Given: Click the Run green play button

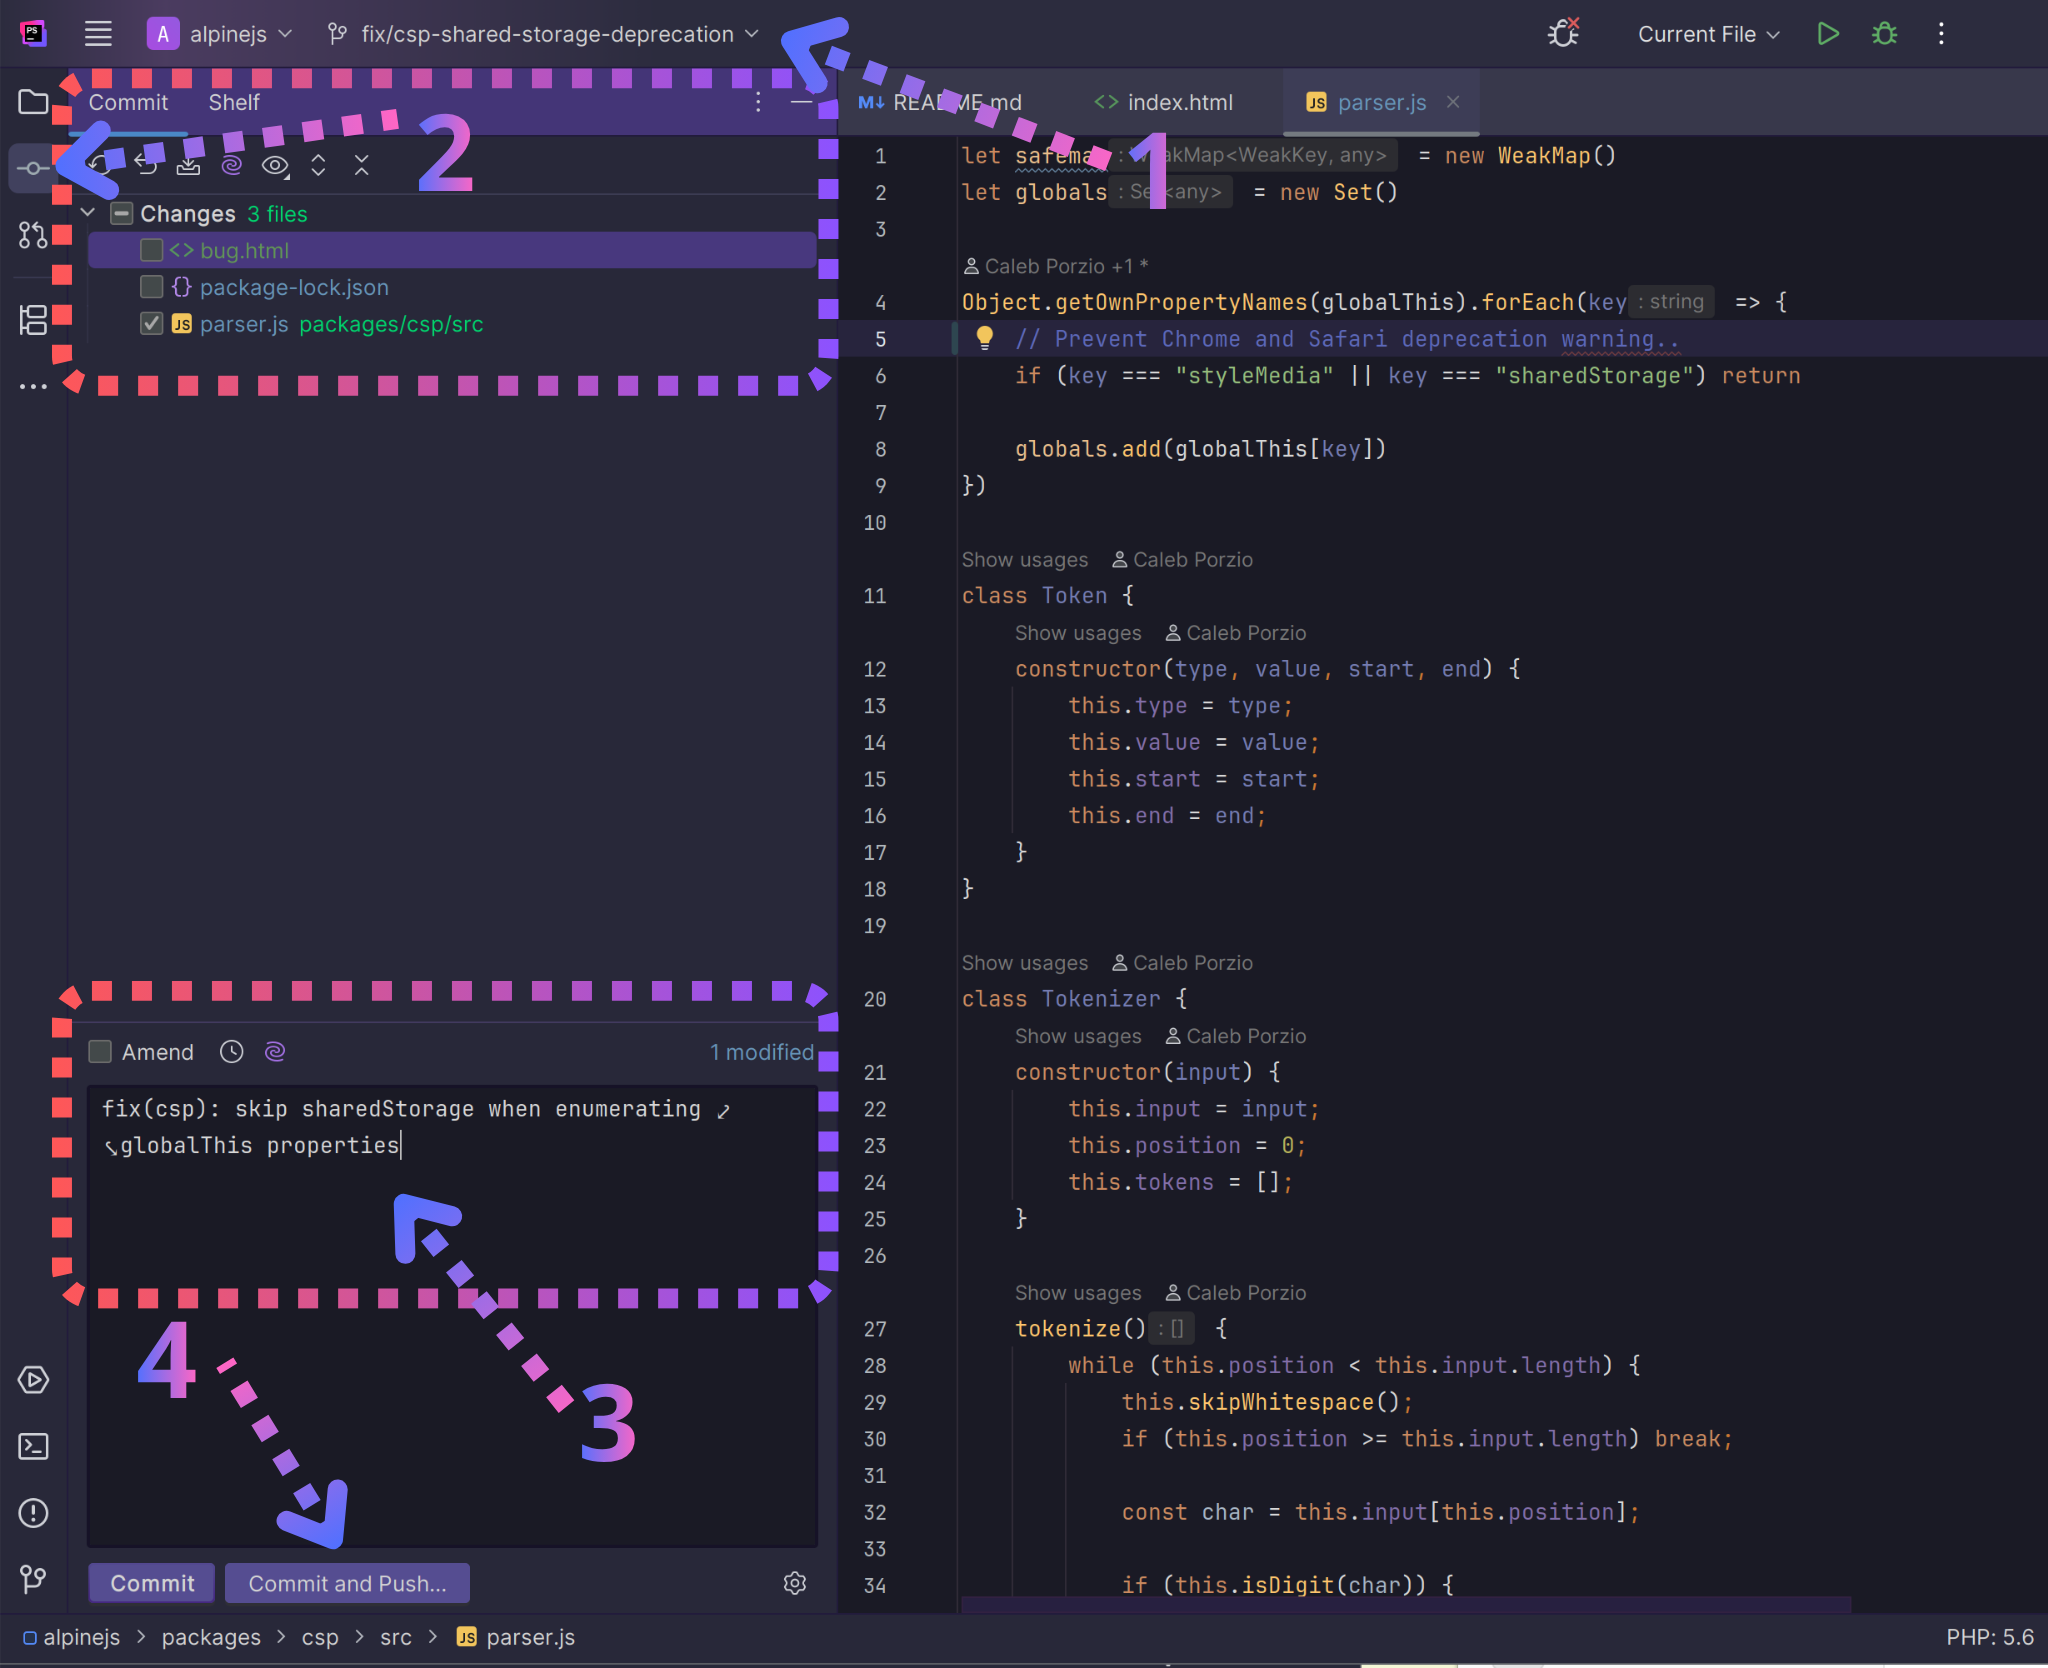Looking at the screenshot, I should pos(1827,34).
